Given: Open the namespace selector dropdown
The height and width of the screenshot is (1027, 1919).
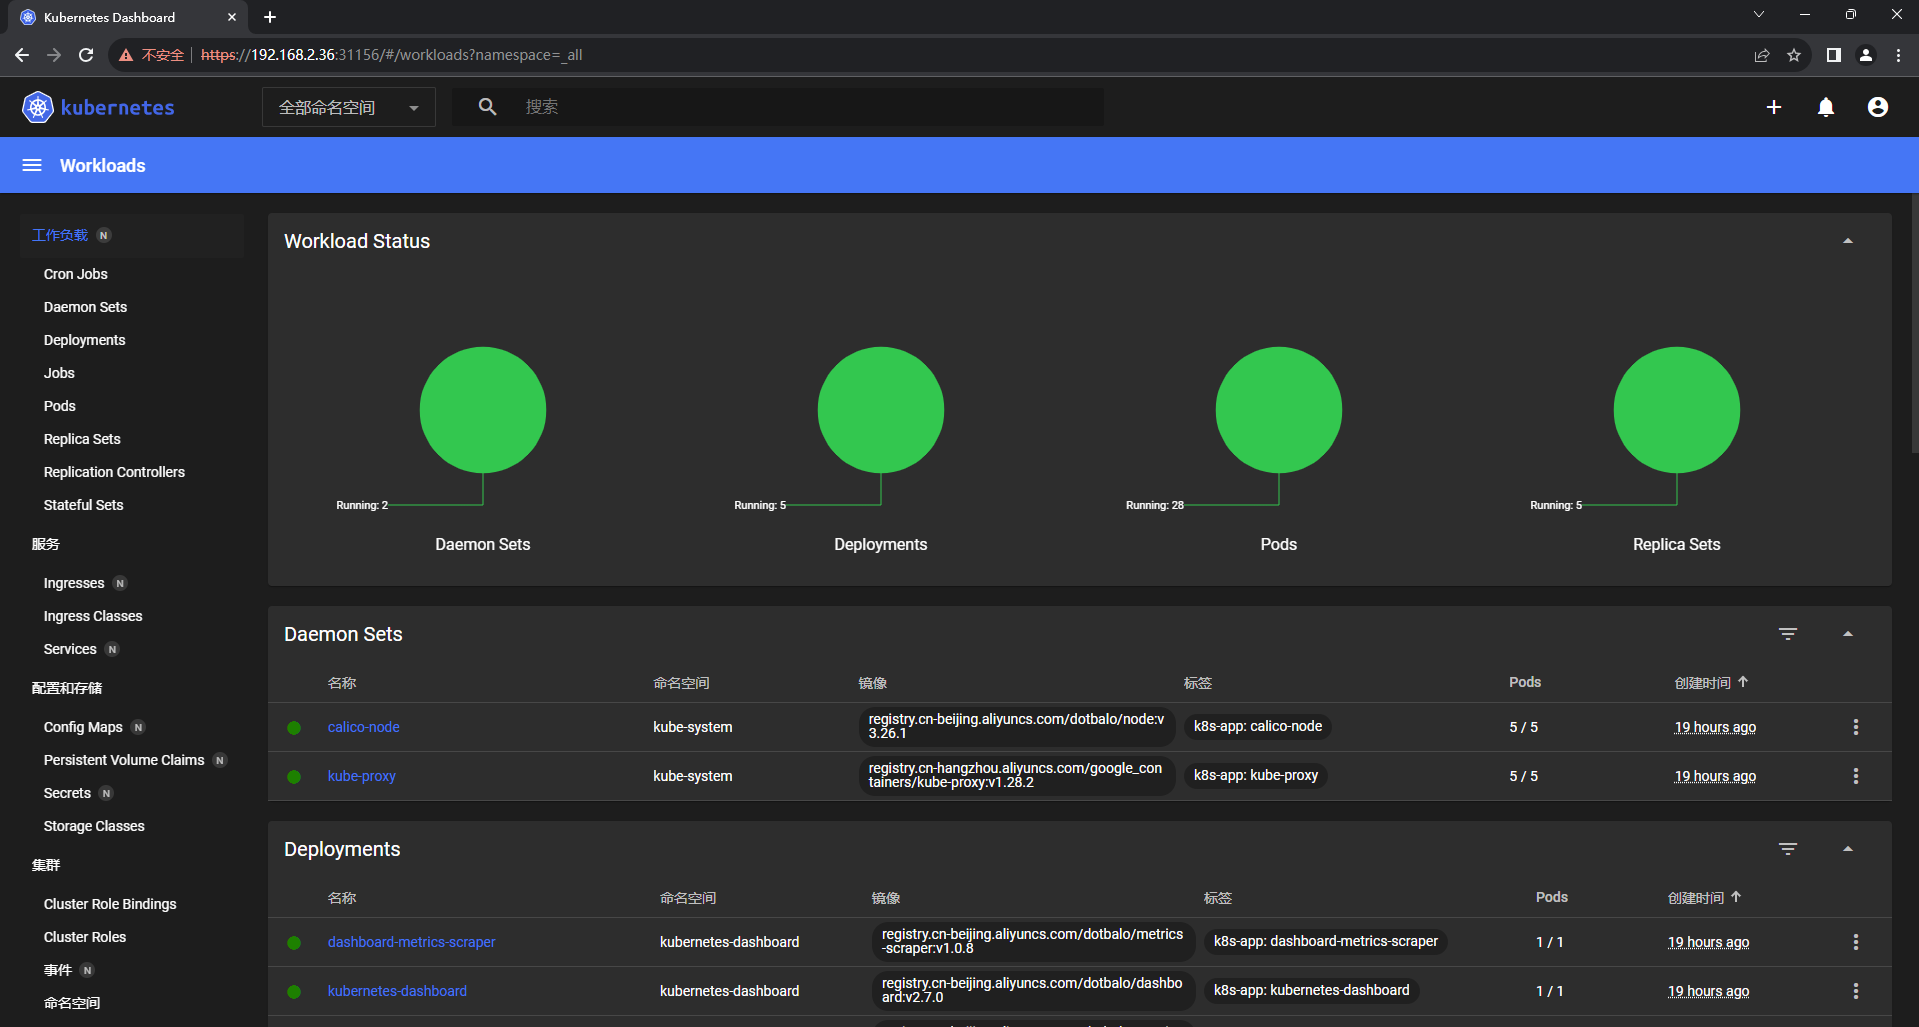Looking at the screenshot, I should pos(349,107).
